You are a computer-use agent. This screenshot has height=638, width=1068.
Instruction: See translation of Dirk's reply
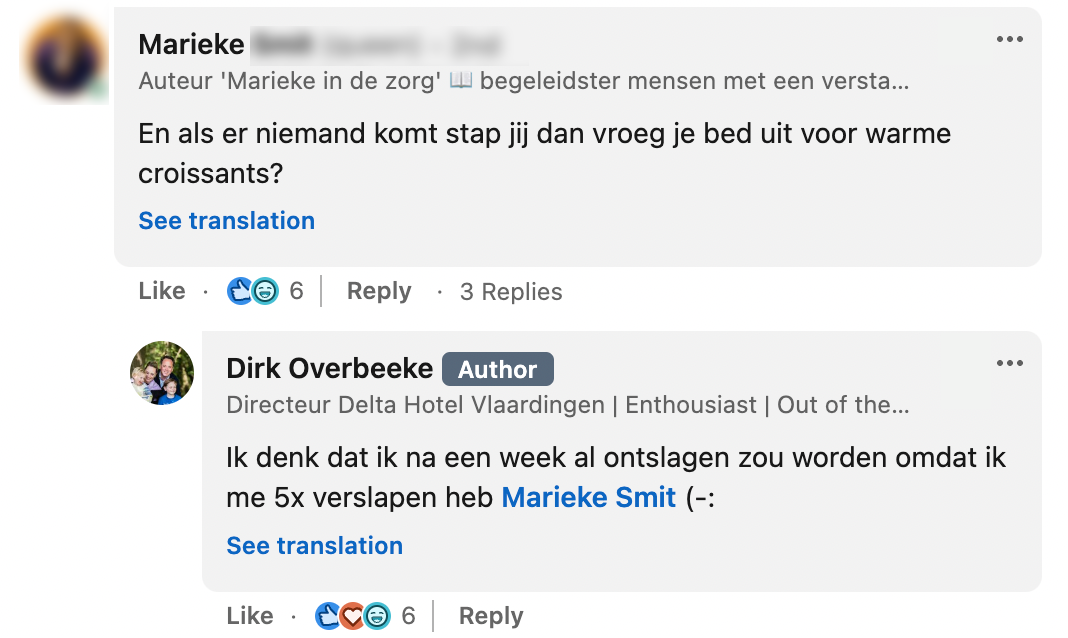(x=314, y=545)
